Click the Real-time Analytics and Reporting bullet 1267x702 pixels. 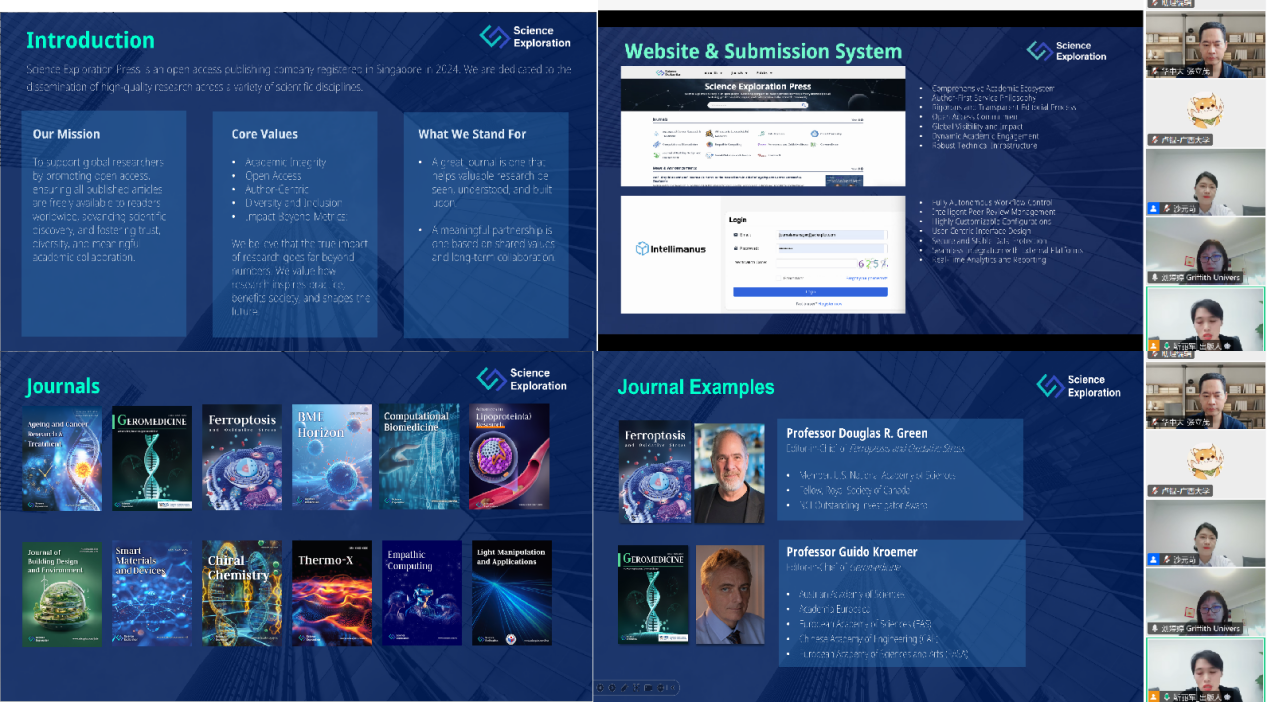coord(989,259)
